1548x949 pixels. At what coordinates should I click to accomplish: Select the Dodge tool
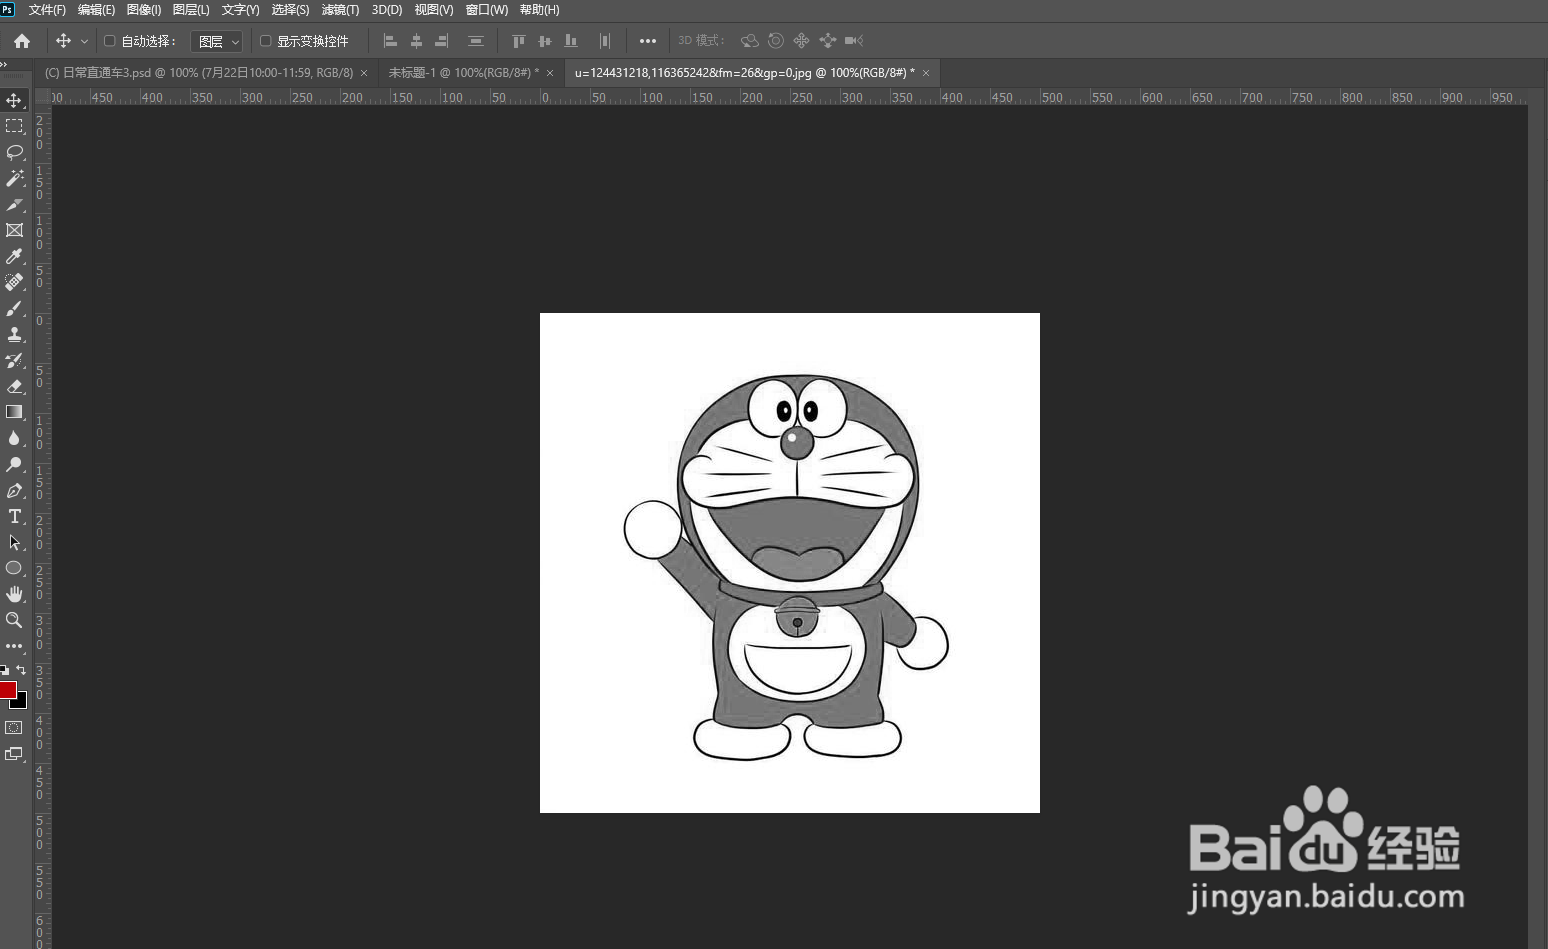pos(14,464)
